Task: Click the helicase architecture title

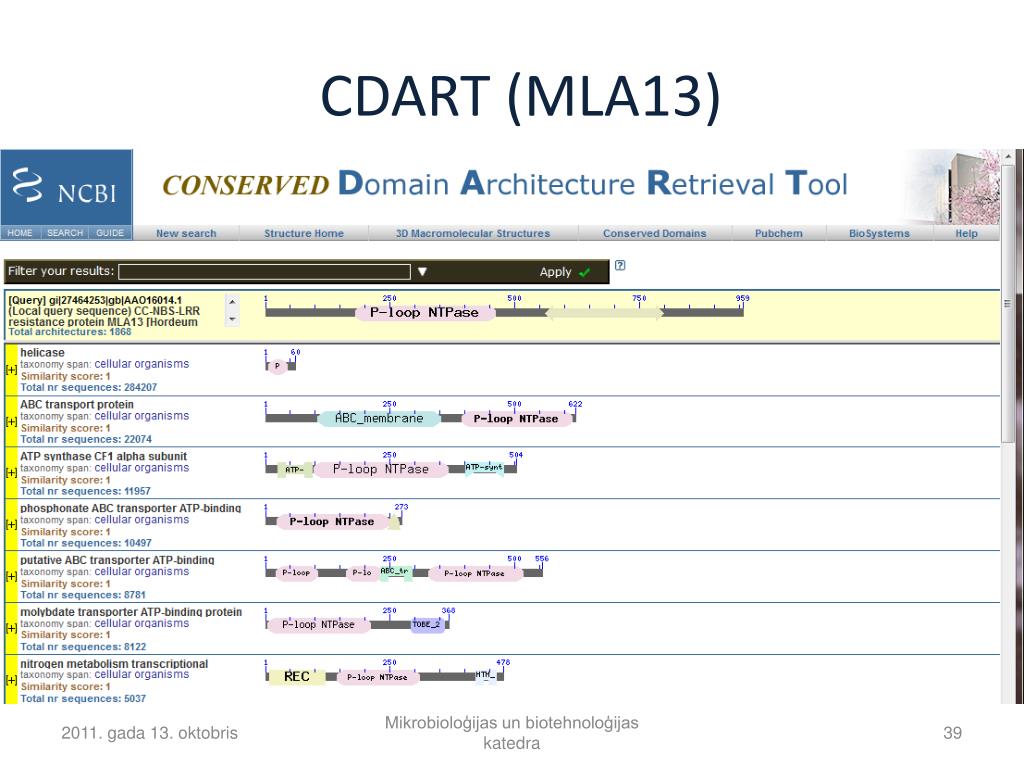Action: 42,353
